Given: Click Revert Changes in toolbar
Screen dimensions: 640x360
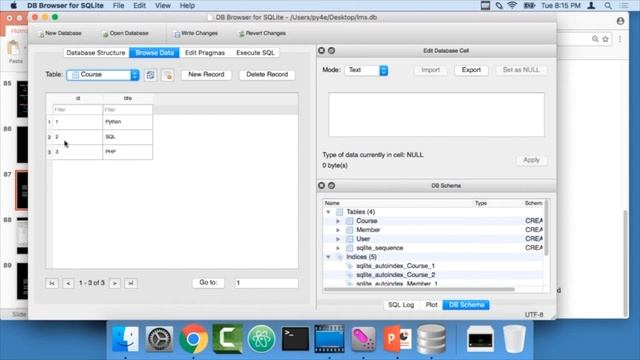Looking at the screenshot, I should (x=262, y=33).
